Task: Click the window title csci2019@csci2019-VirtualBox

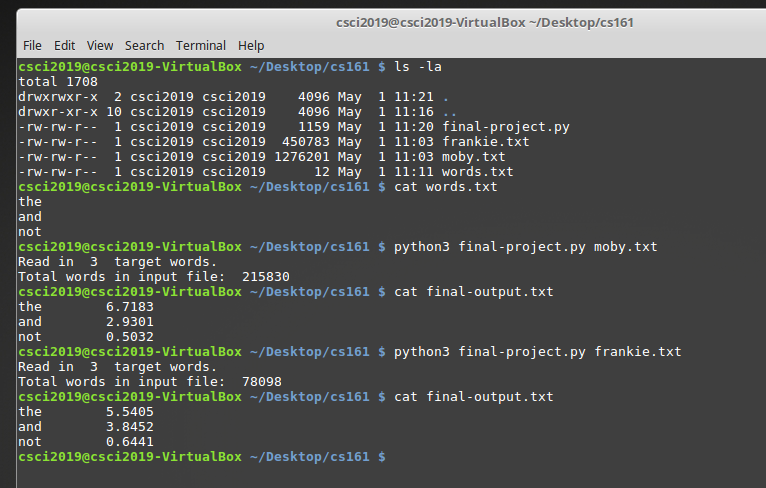Action: (485, 22)
